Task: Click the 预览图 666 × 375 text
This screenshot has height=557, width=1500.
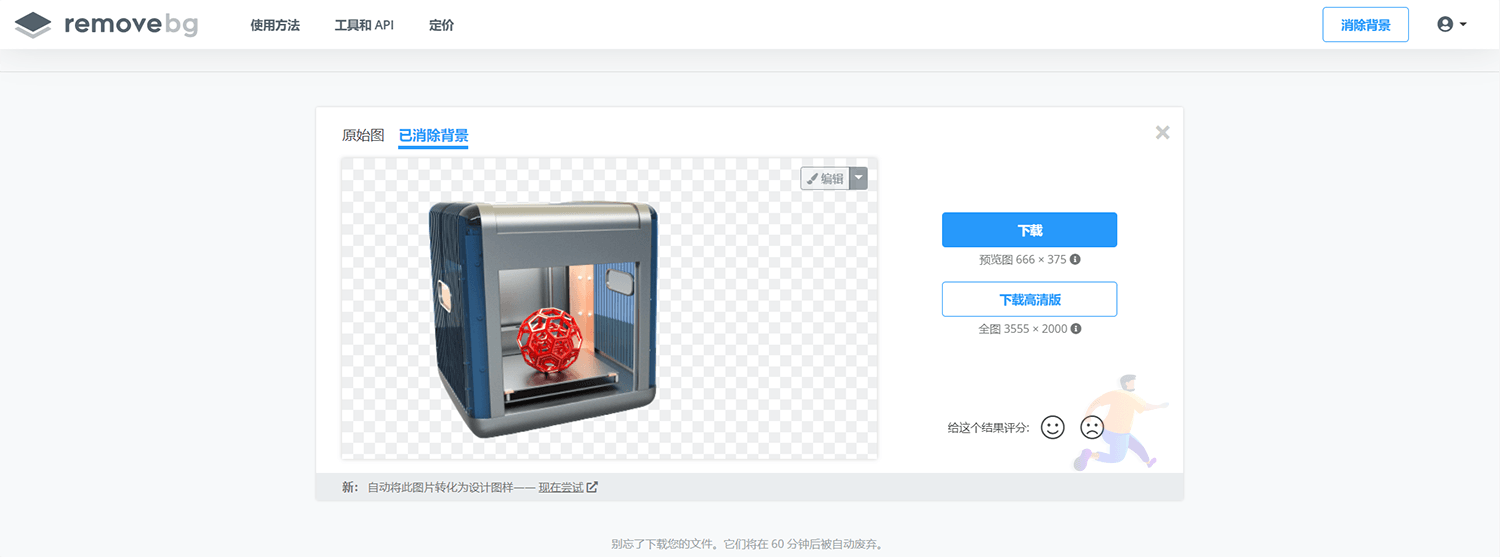Action: [1023, 259]
